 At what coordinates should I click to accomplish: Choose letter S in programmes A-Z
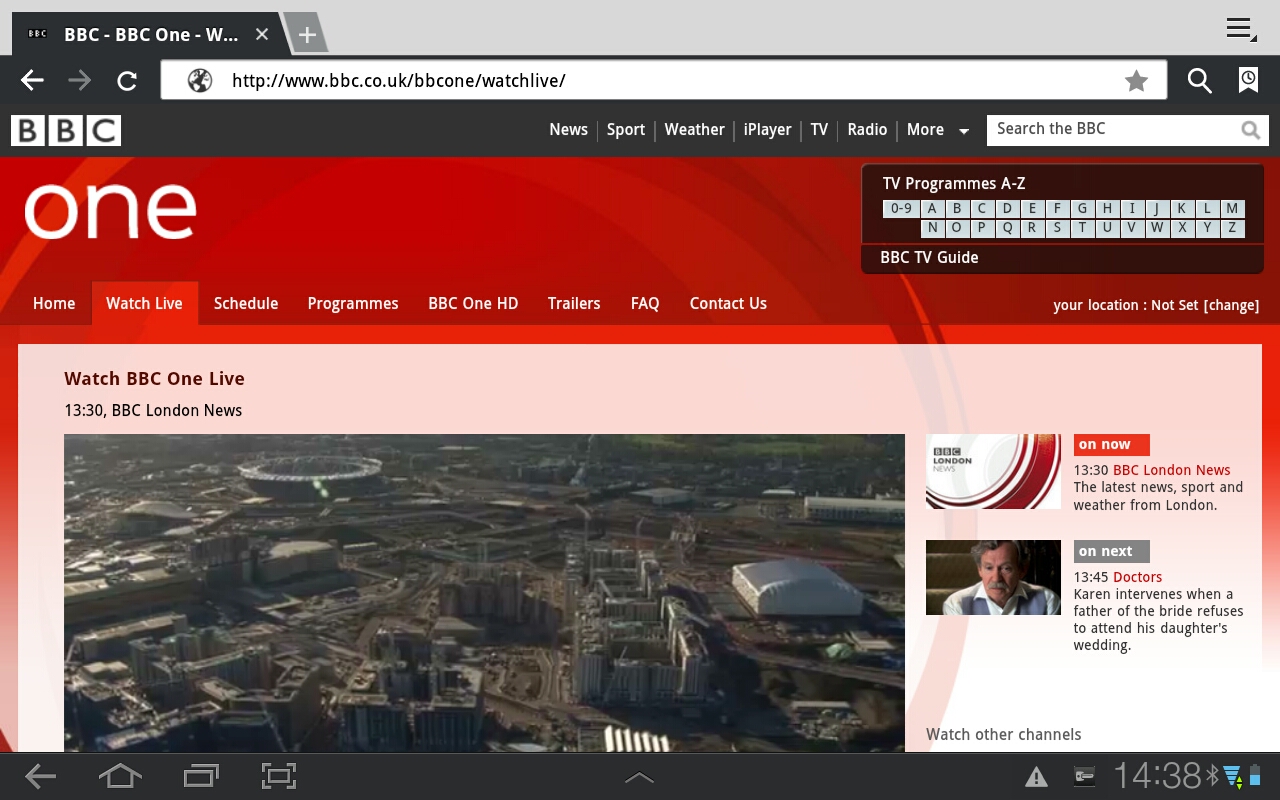pos(1057,228)
